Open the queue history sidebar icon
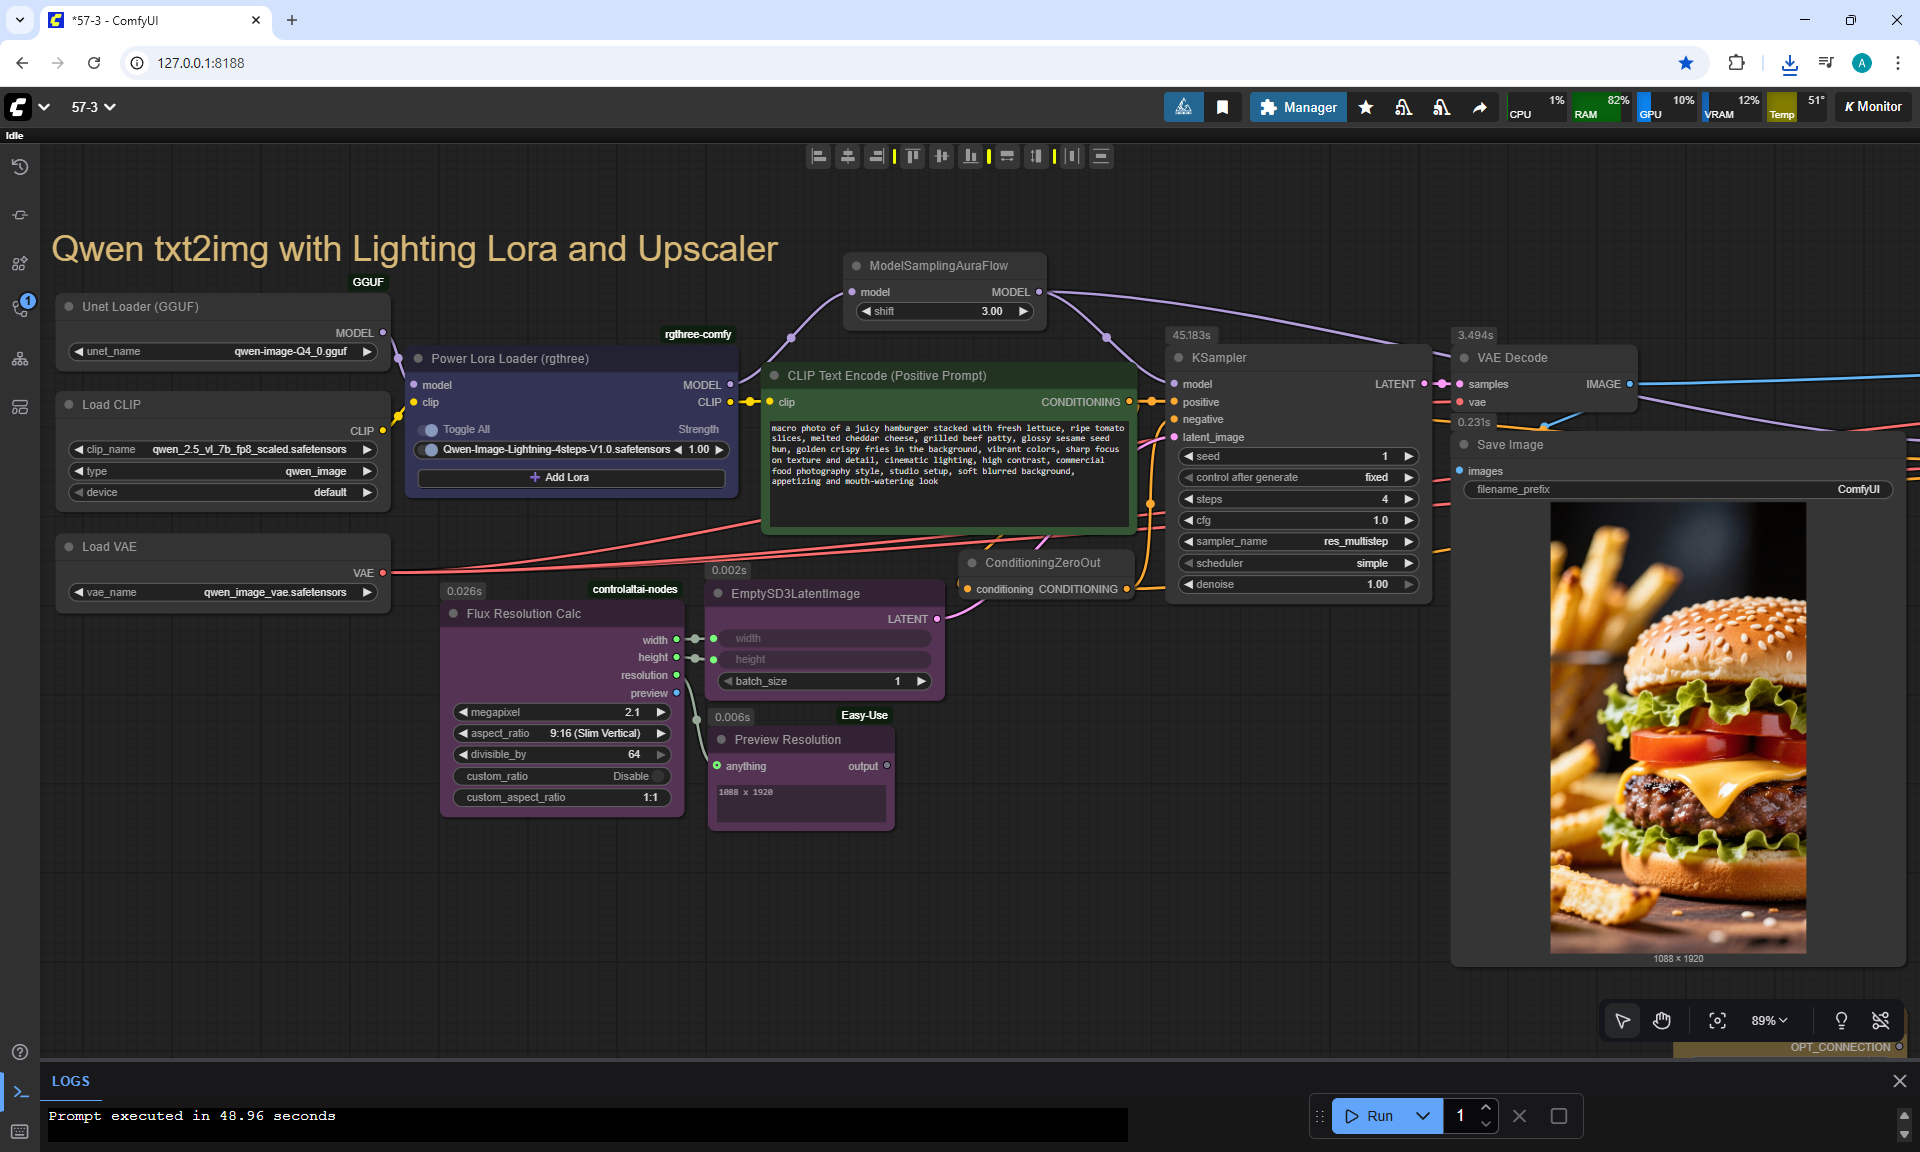Viewport: 1920px width, 1152px height. tap(20, 167)
